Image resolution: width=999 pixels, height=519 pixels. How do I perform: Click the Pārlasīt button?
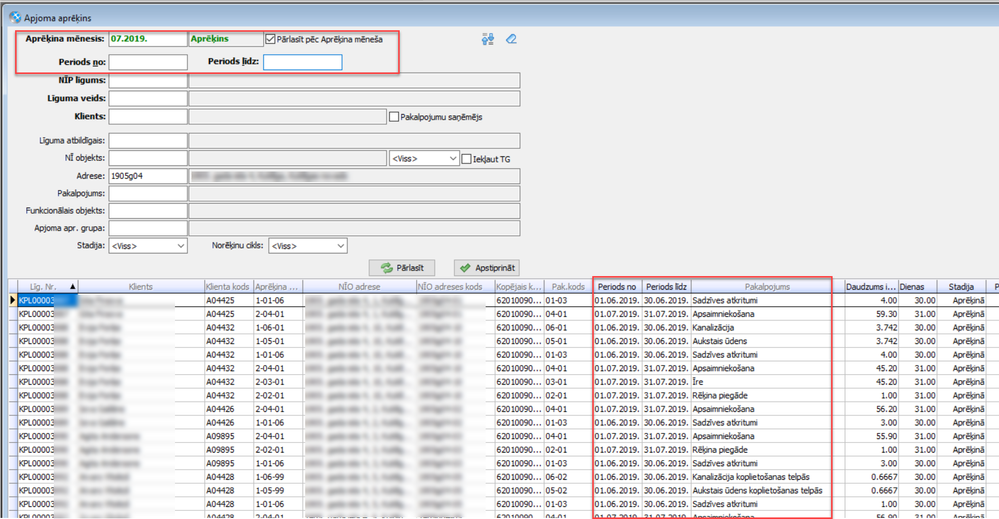[x=402, y=267]
